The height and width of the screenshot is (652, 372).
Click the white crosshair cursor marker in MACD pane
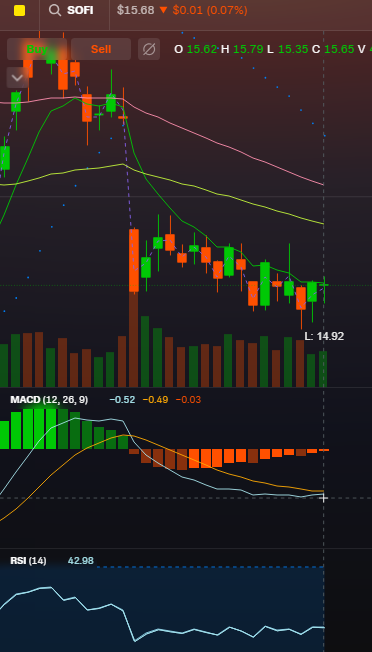coord(324,498)
